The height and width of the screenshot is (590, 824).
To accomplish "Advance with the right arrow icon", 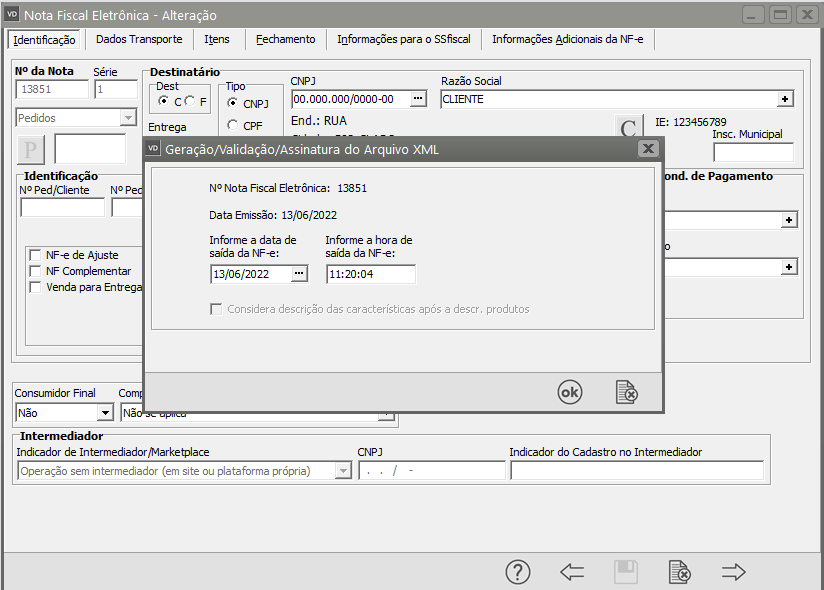I will tap(734, 572).
